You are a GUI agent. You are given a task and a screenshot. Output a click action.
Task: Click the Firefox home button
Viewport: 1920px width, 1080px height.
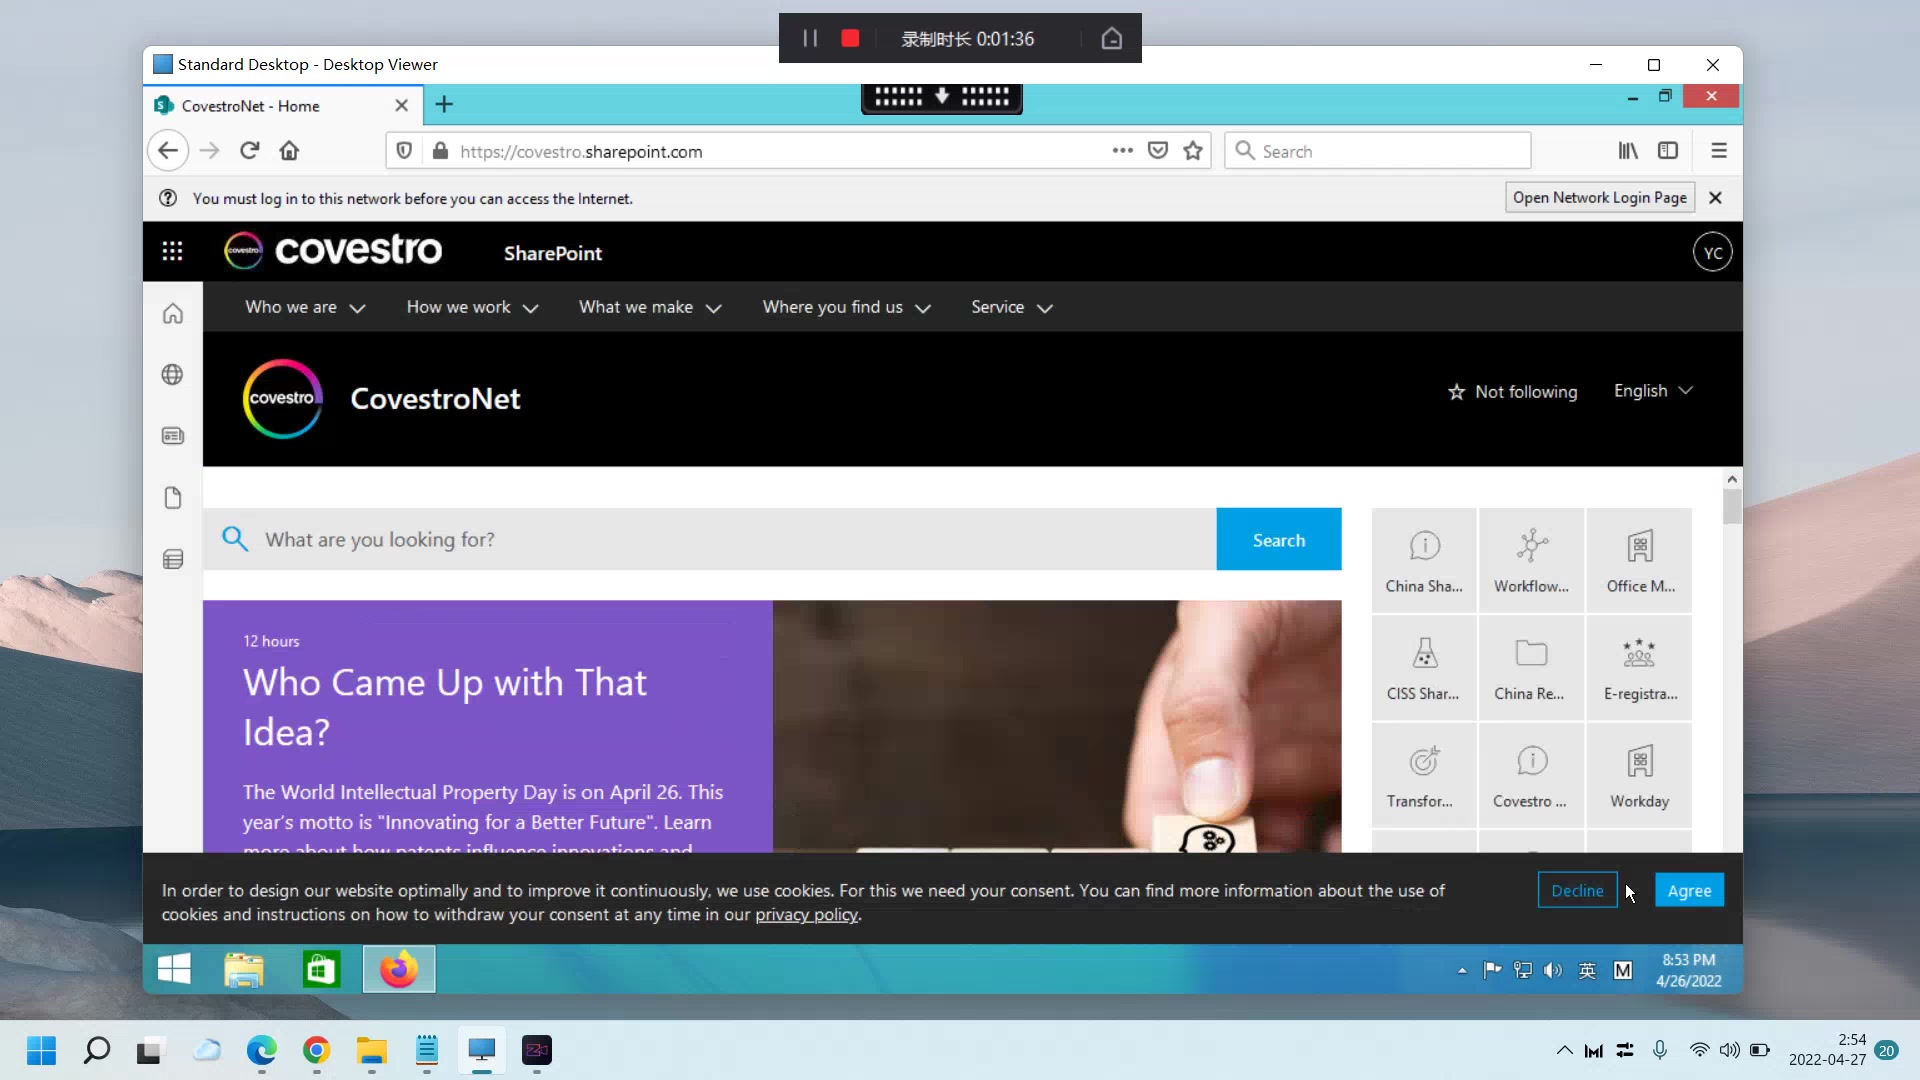pos(290,151)
